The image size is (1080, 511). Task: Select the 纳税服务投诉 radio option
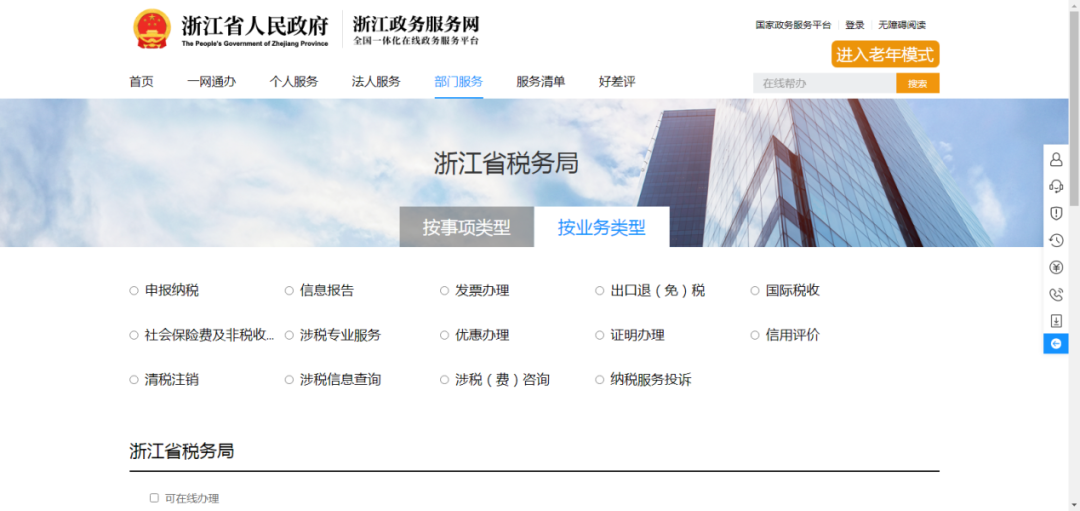tap(599, 379)
